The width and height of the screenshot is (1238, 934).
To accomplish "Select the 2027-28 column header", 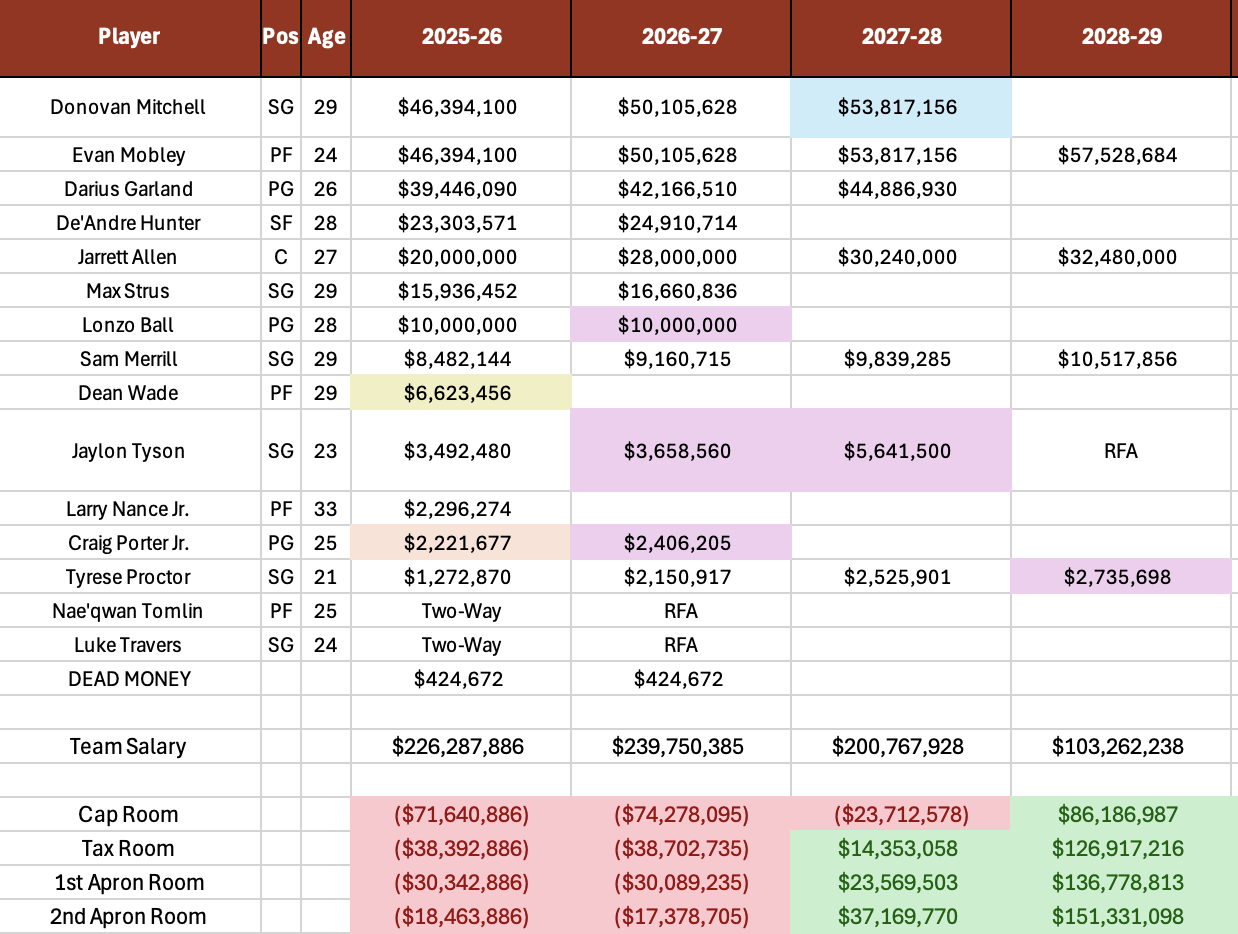I will (901, 37).
